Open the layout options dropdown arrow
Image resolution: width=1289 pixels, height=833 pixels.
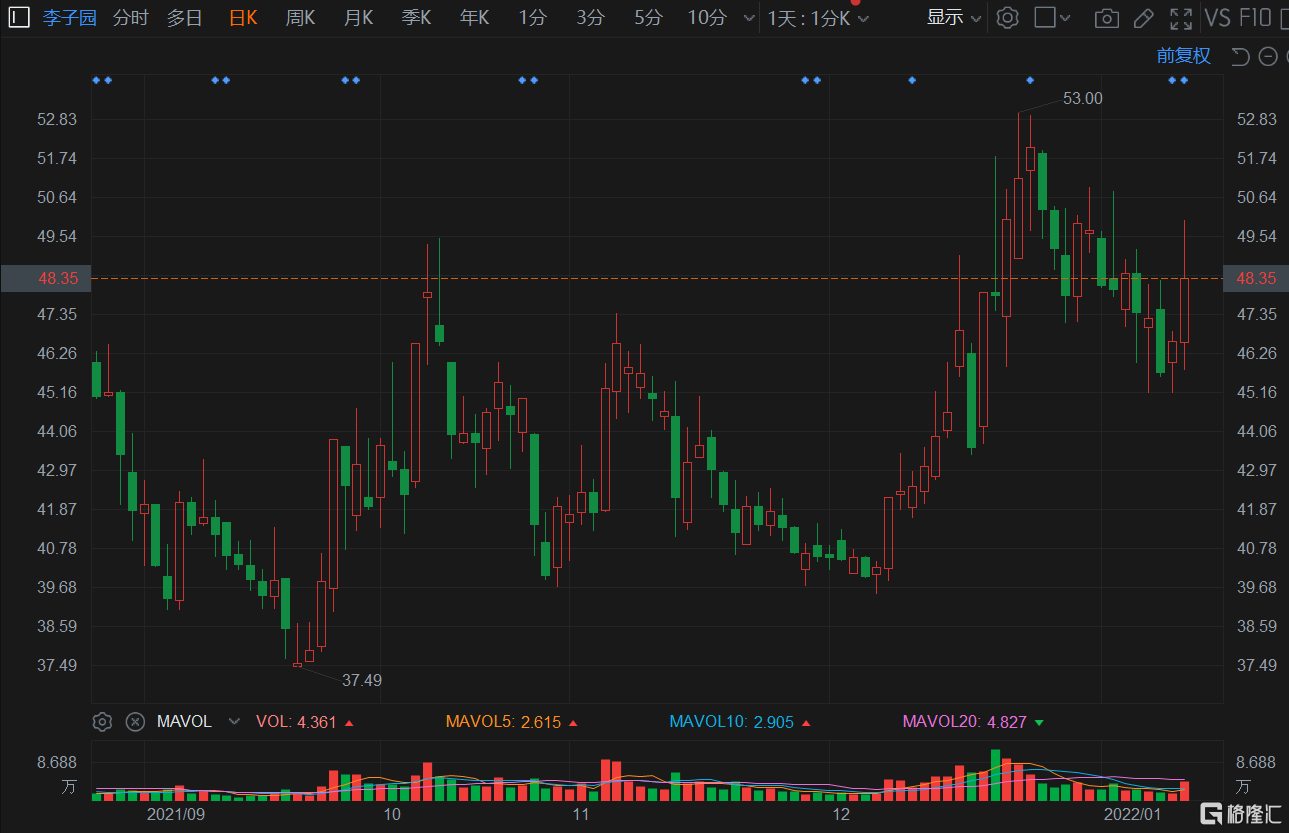tap(1065, 18)
